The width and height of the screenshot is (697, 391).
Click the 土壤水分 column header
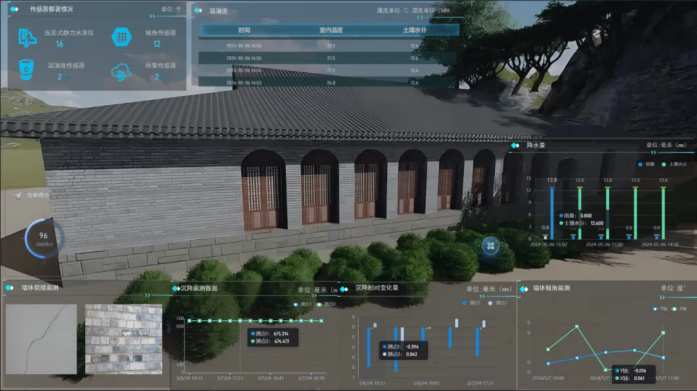[x=414, y=30]
